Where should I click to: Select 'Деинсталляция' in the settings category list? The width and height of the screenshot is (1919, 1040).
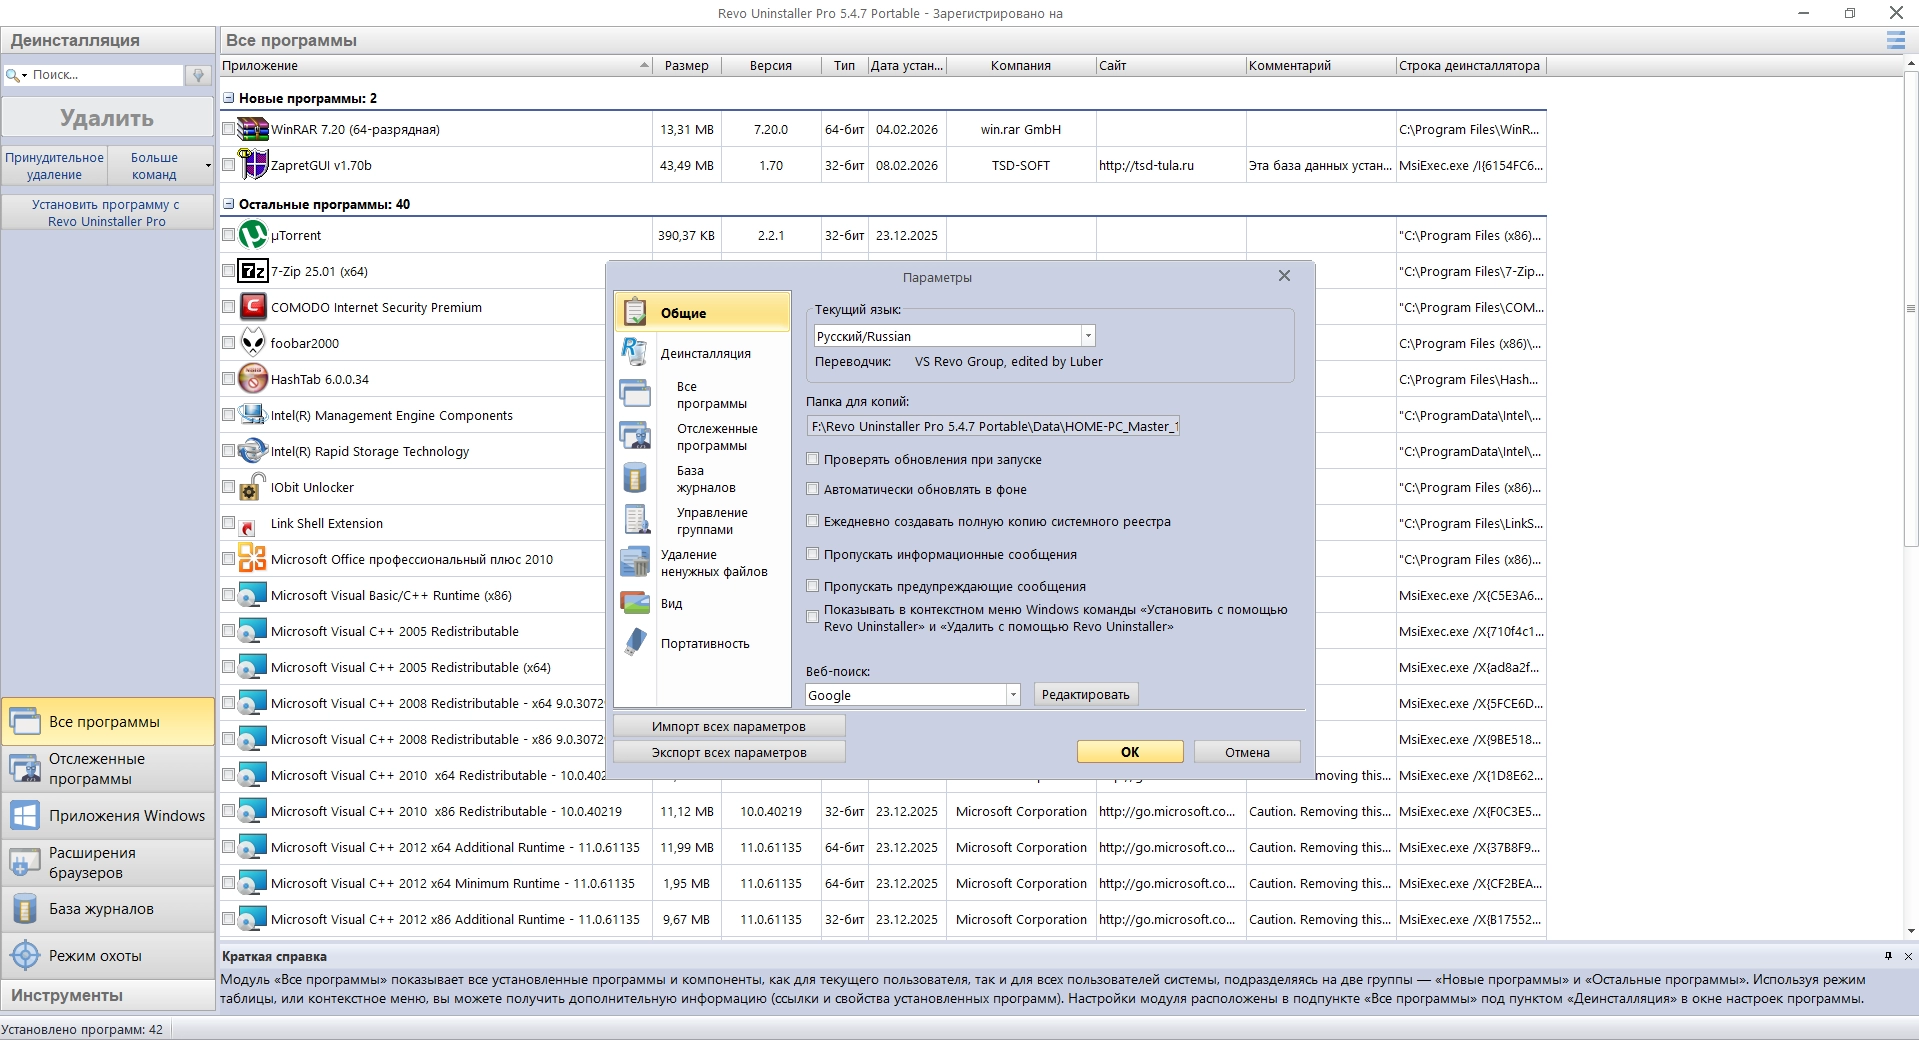point(705,354)
